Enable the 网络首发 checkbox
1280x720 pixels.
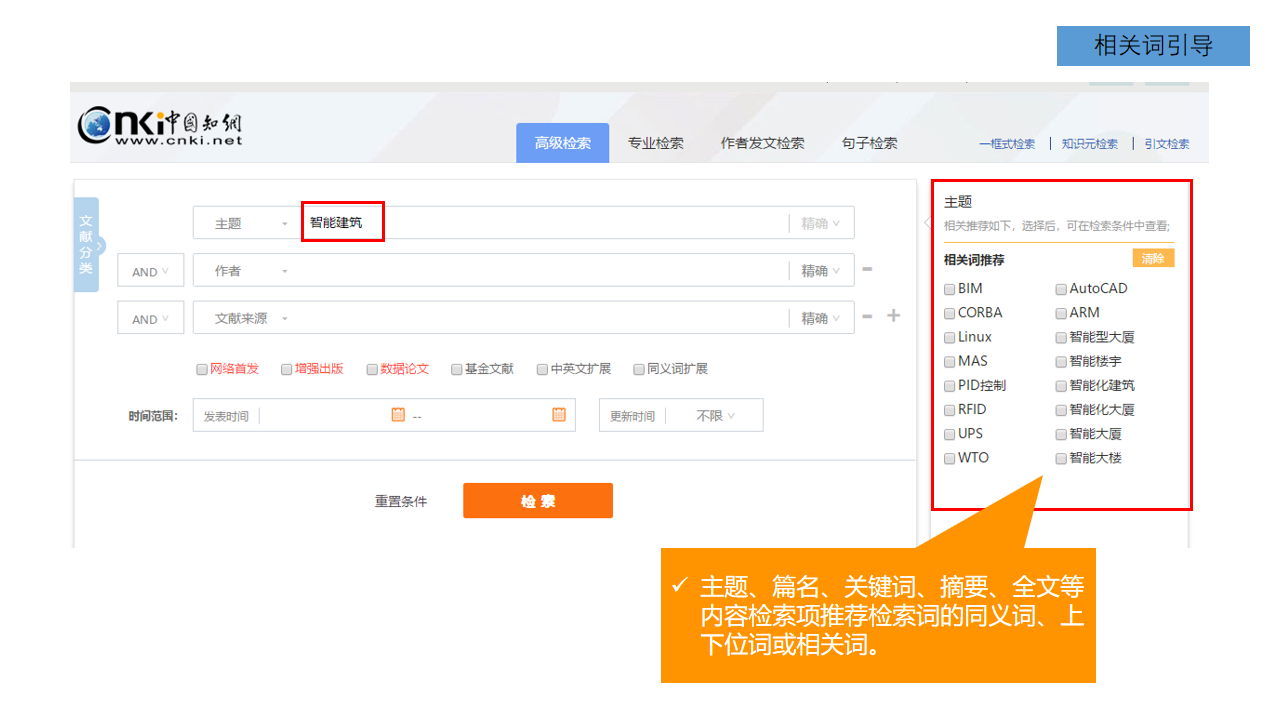[202, 369]
